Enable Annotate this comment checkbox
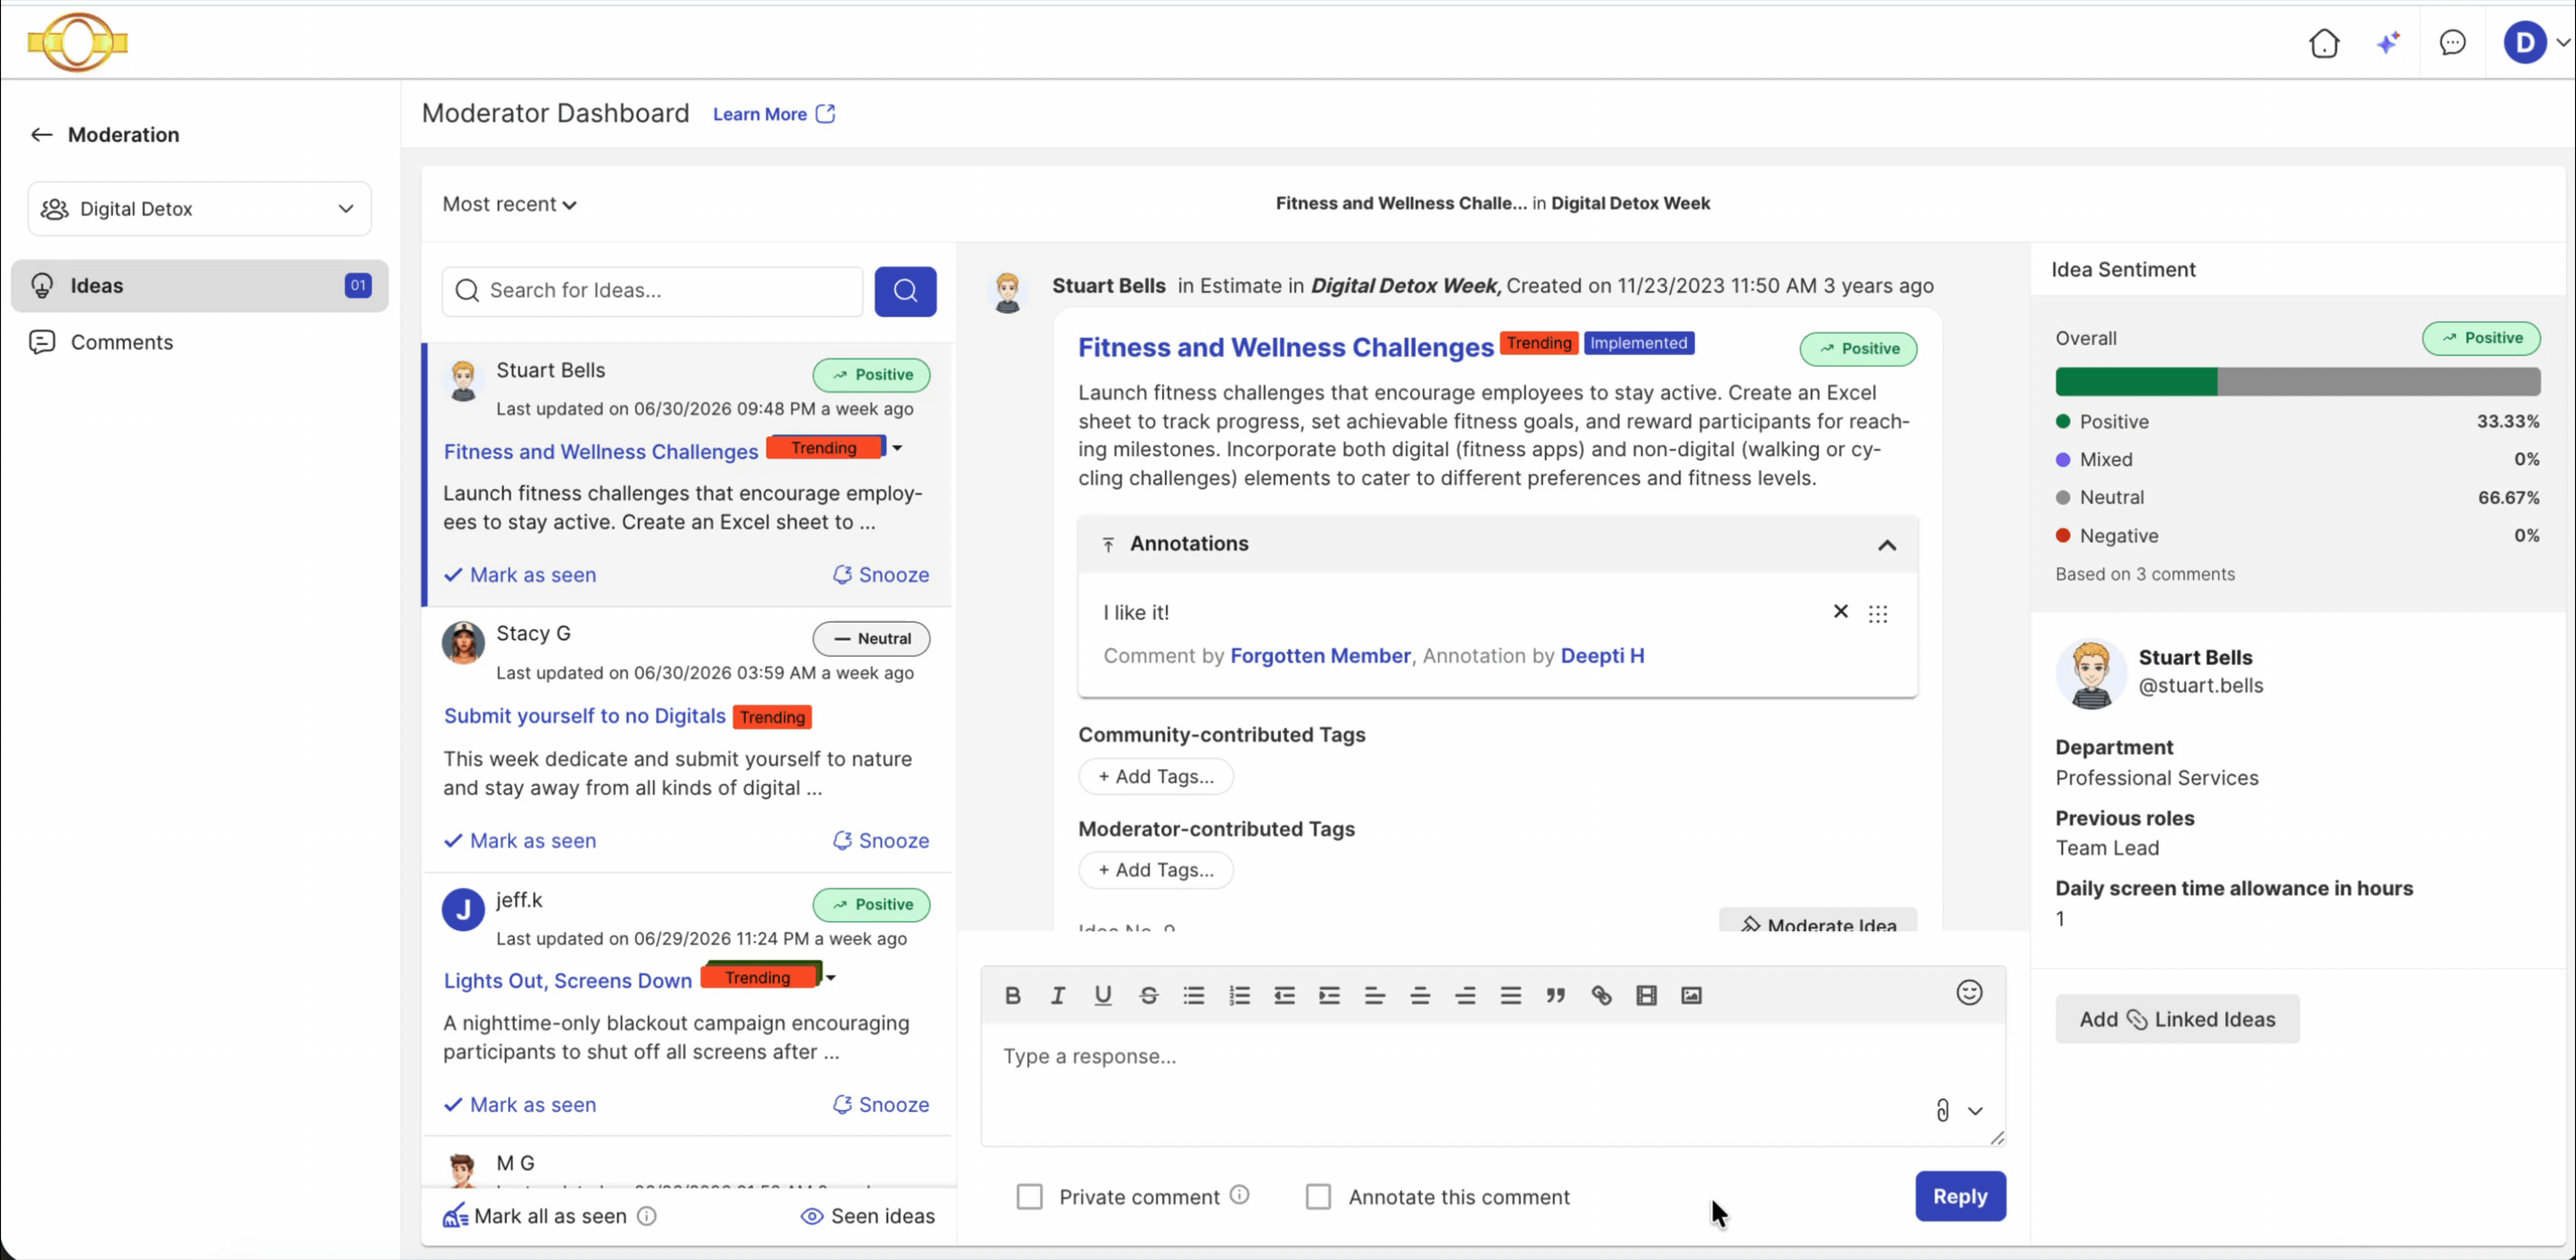 tap(1318, 1196)
